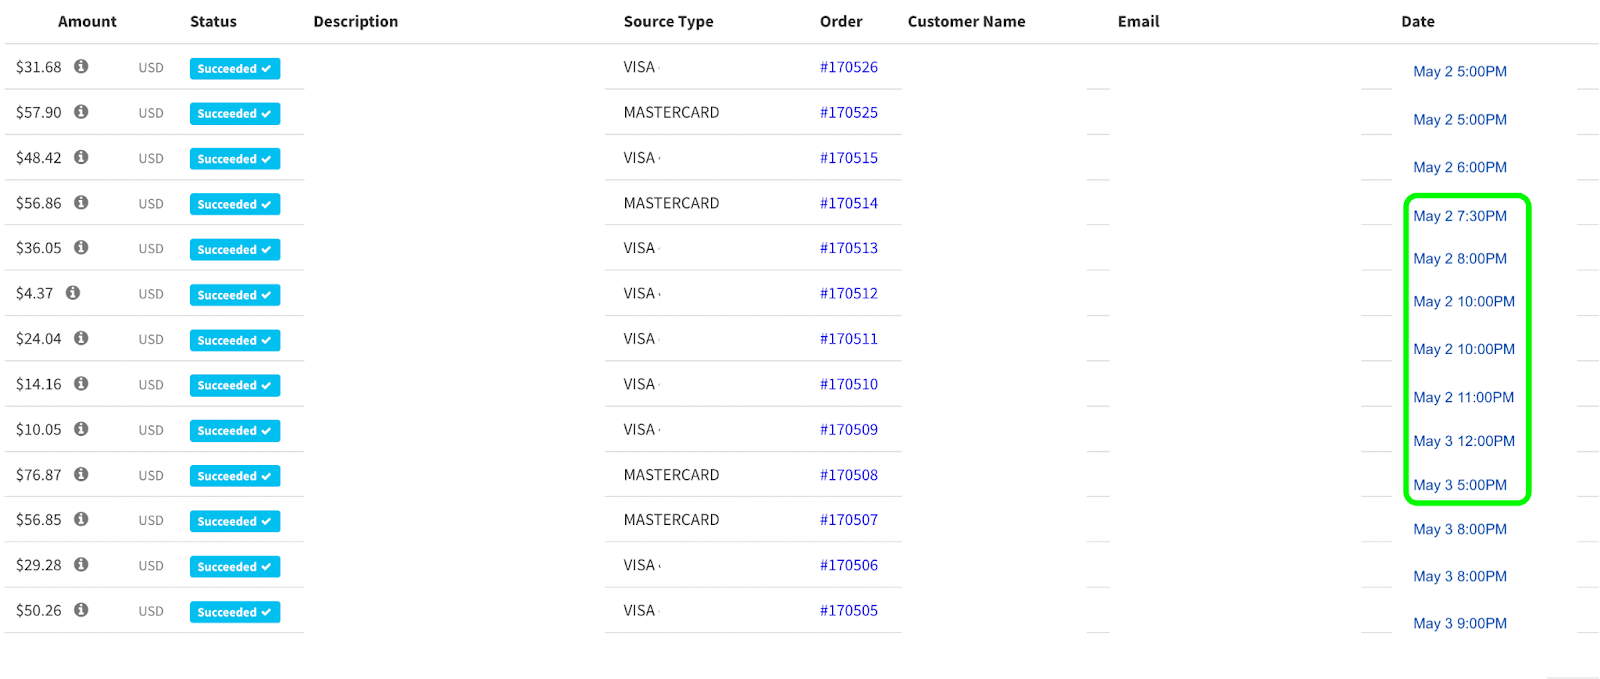This screenshot has width=1600, height=679.
Task: Click Succeeded badge on the $56.85 row
Action: click(234, 521)
